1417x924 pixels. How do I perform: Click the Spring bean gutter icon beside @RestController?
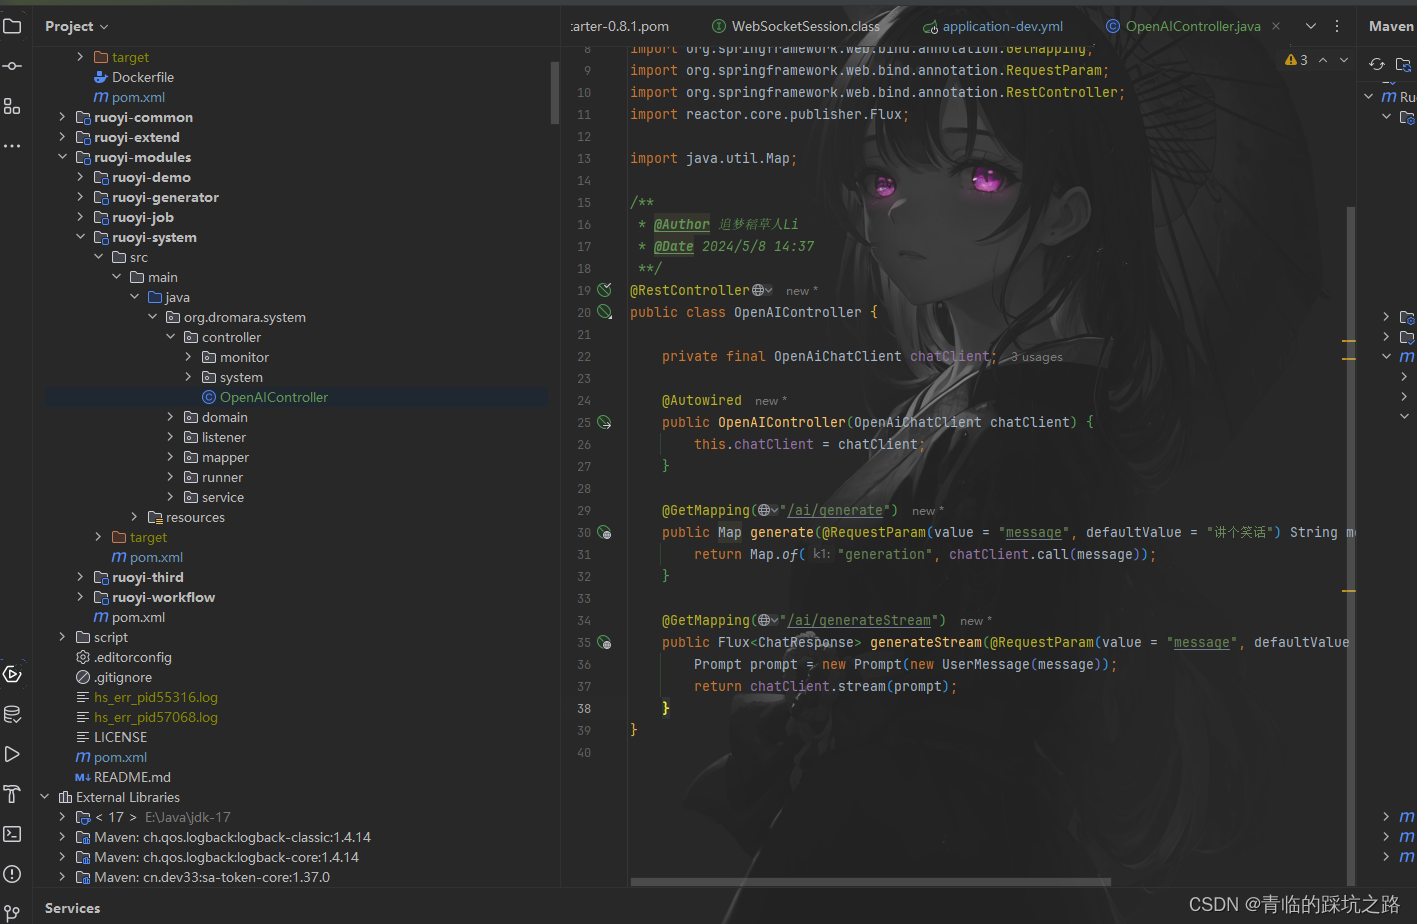pyautogui.click(x=603, y=289)
